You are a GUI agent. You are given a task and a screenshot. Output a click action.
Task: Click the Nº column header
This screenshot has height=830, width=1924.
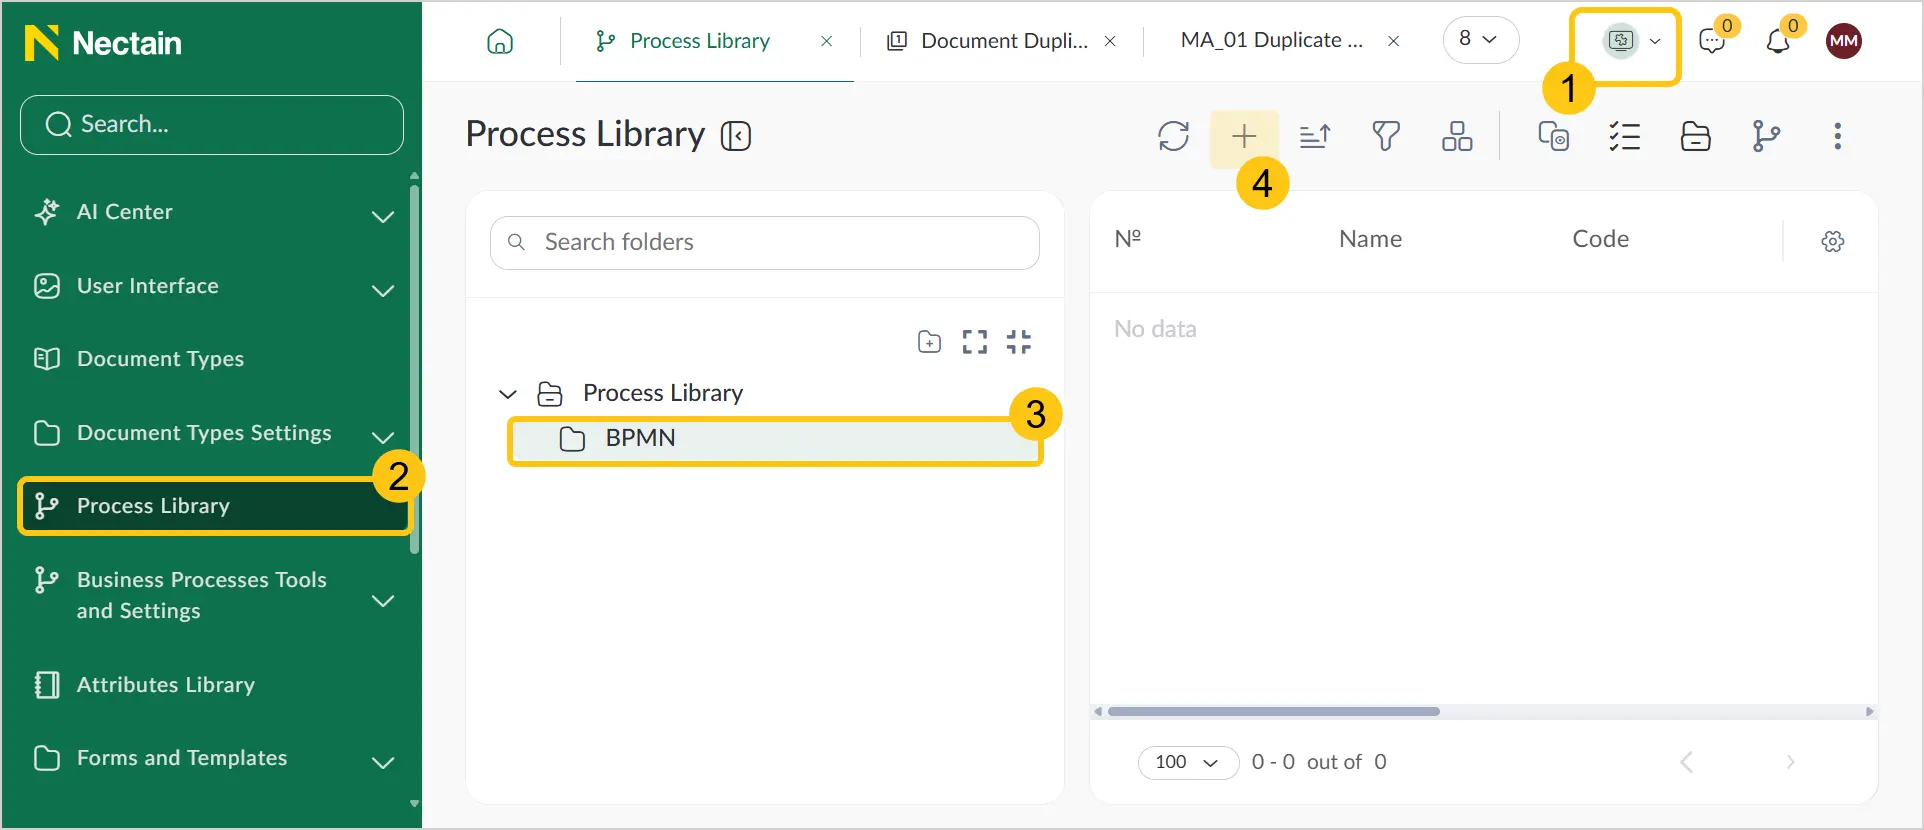(1128, 239)
